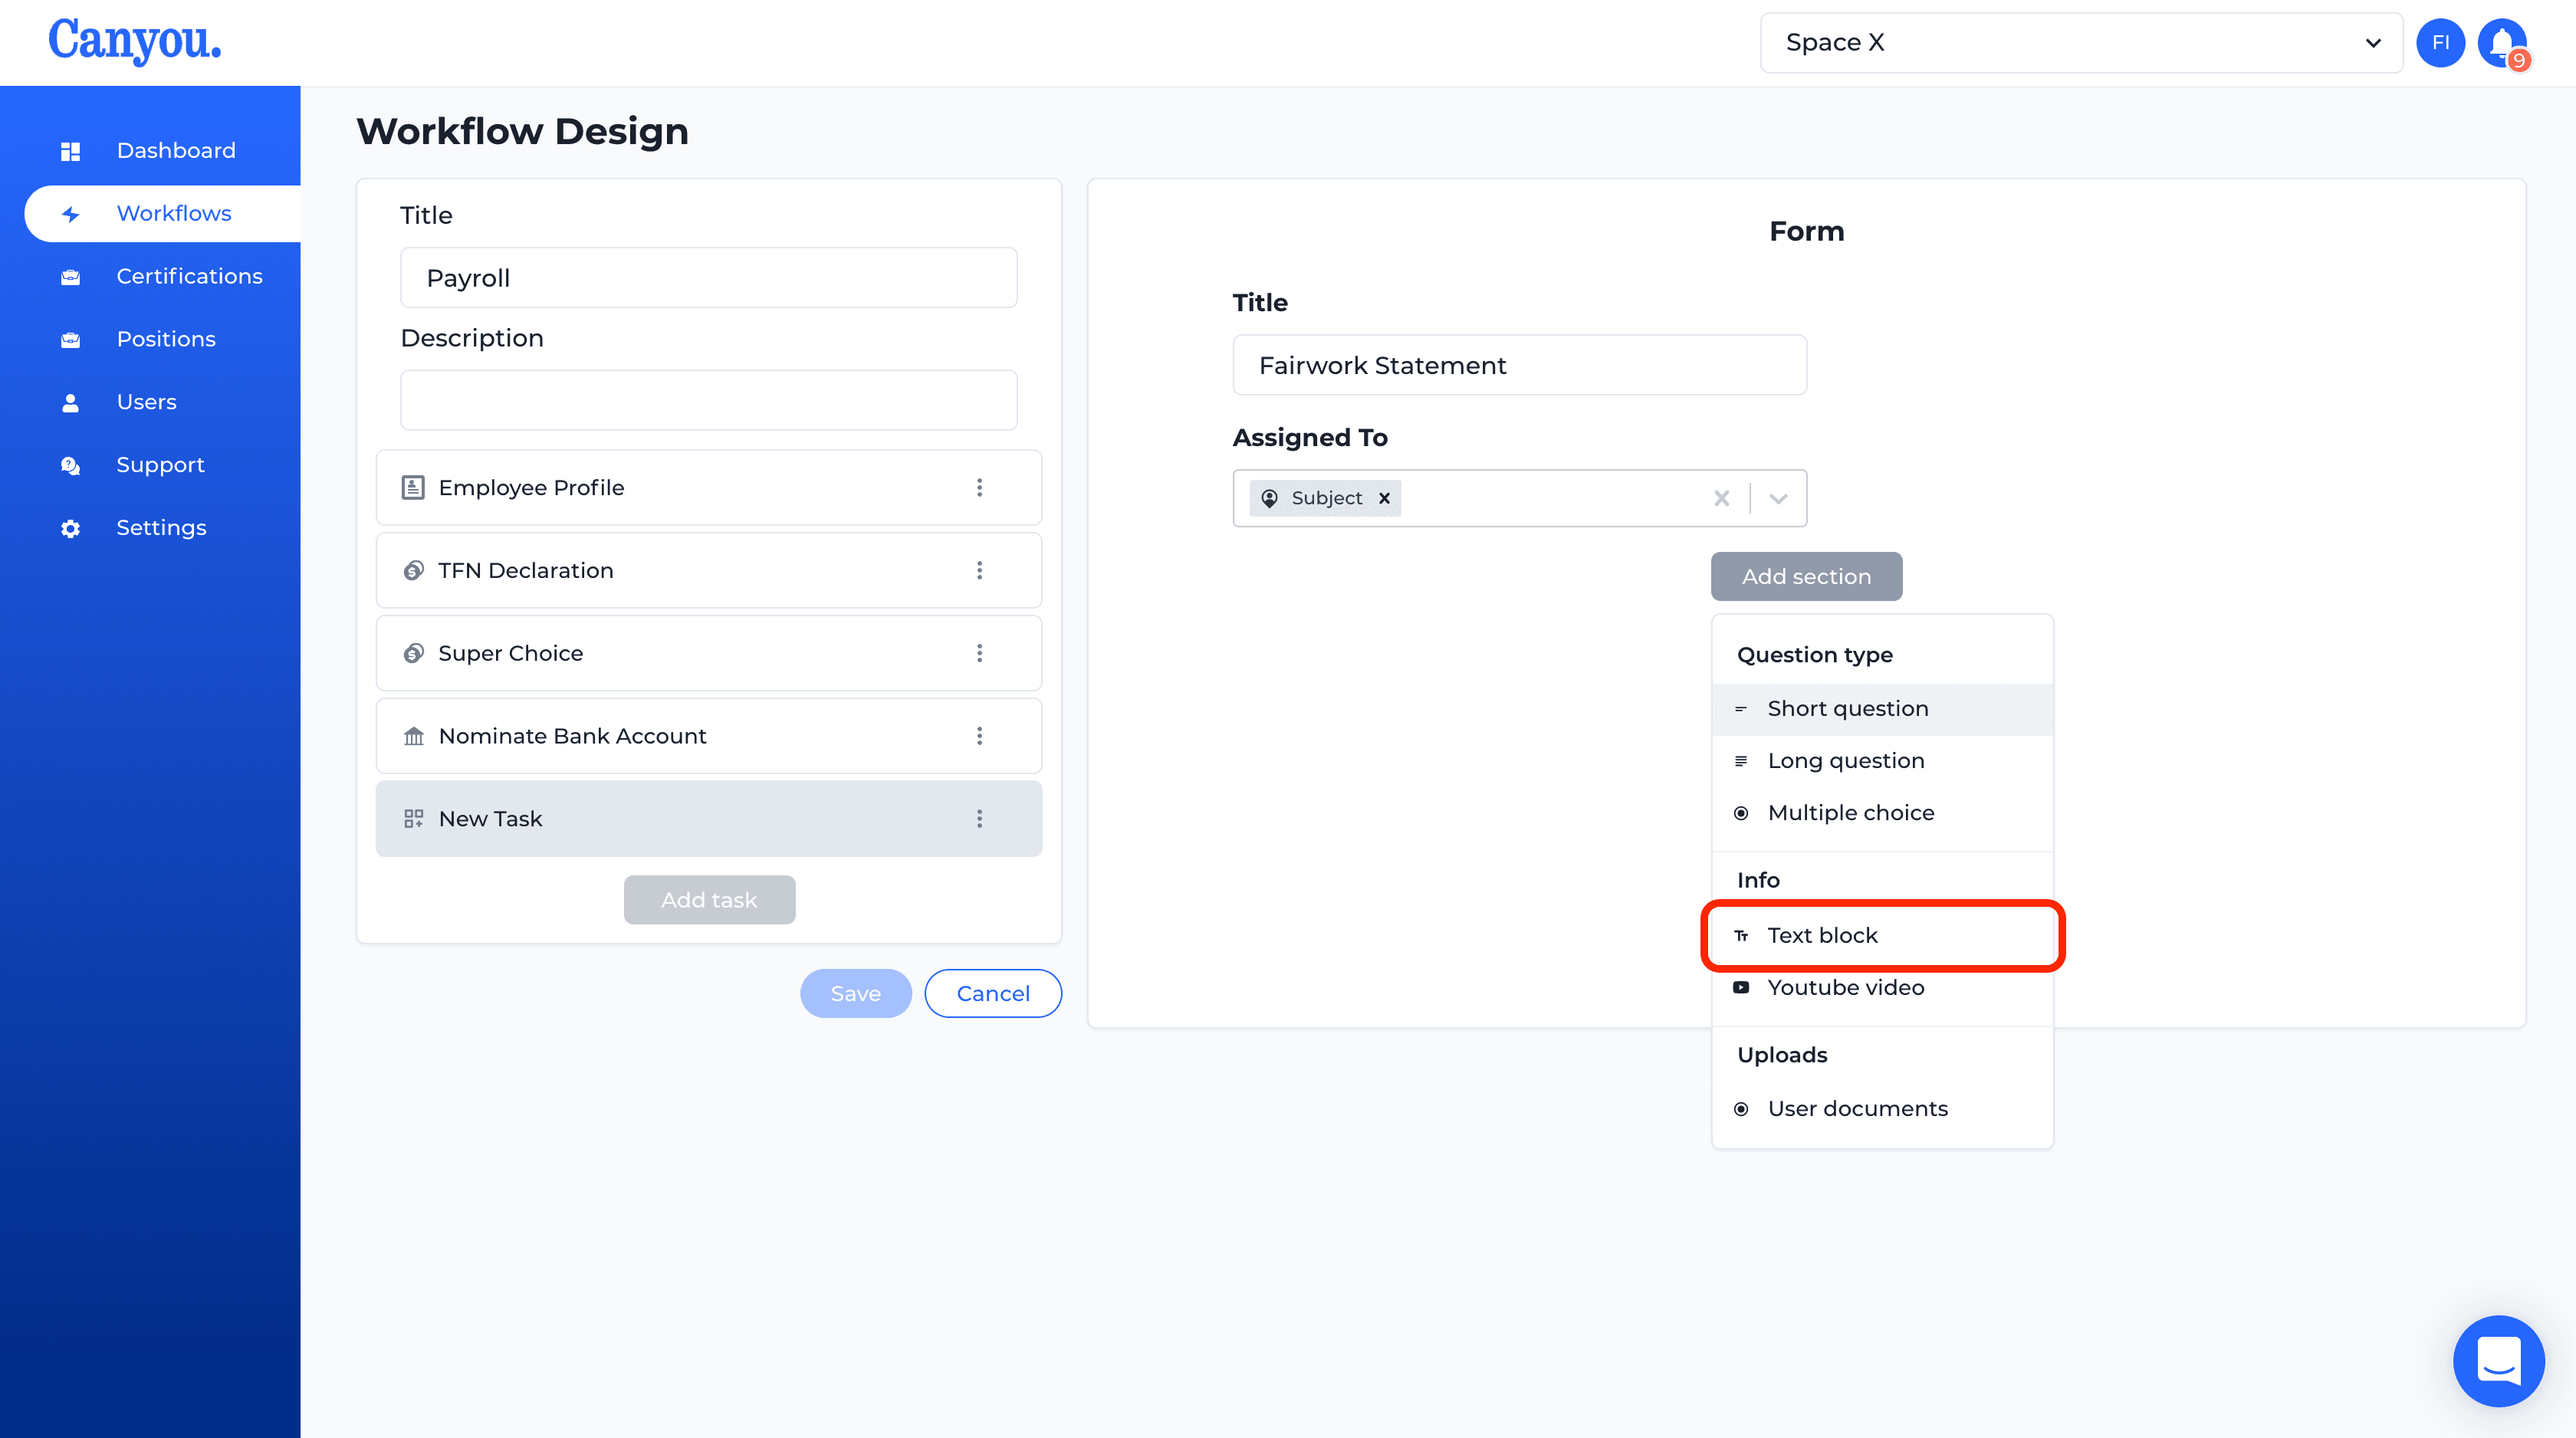The width and height of the screenshot is (2576, 1438).
Task: Click the Certifications sidebar icon
Action: click(69, 276)
